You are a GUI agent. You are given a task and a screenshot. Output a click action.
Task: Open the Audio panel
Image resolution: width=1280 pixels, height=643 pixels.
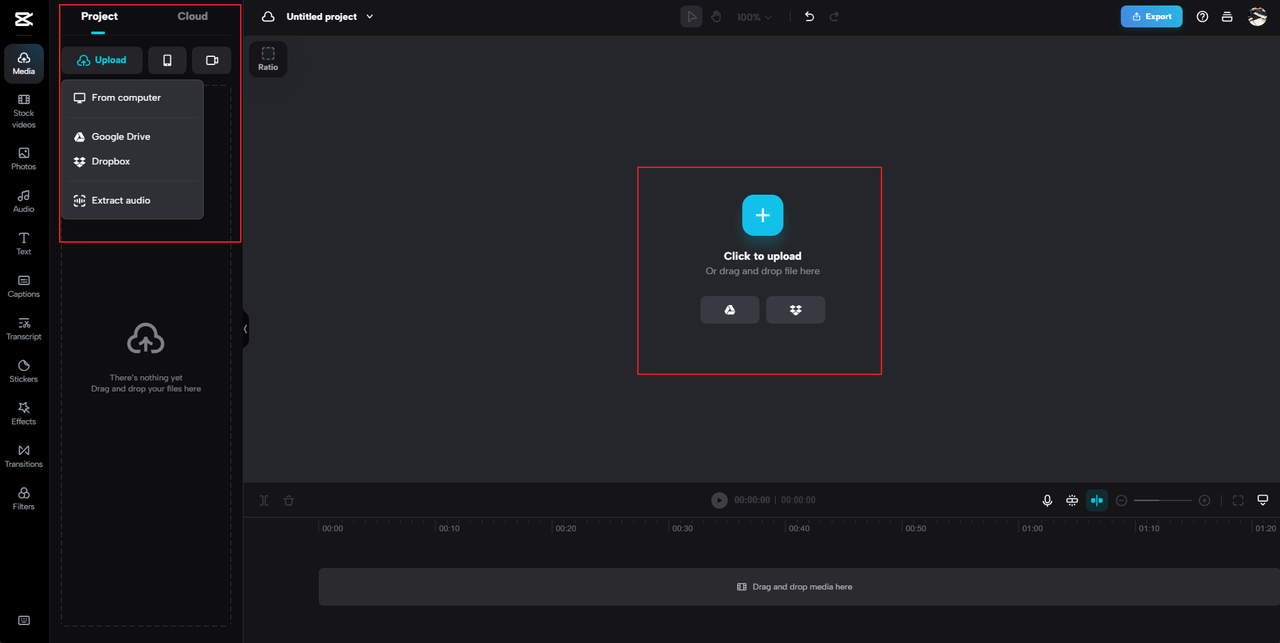pos(24,201)
